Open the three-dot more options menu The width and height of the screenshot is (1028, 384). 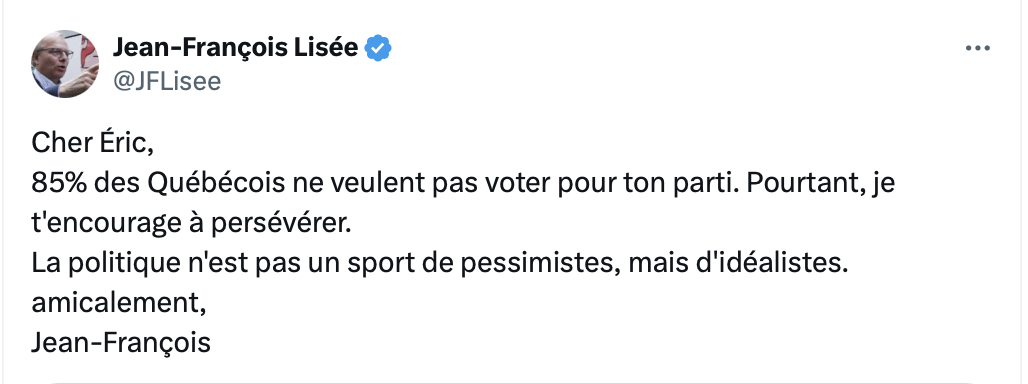tap(978, 48)
